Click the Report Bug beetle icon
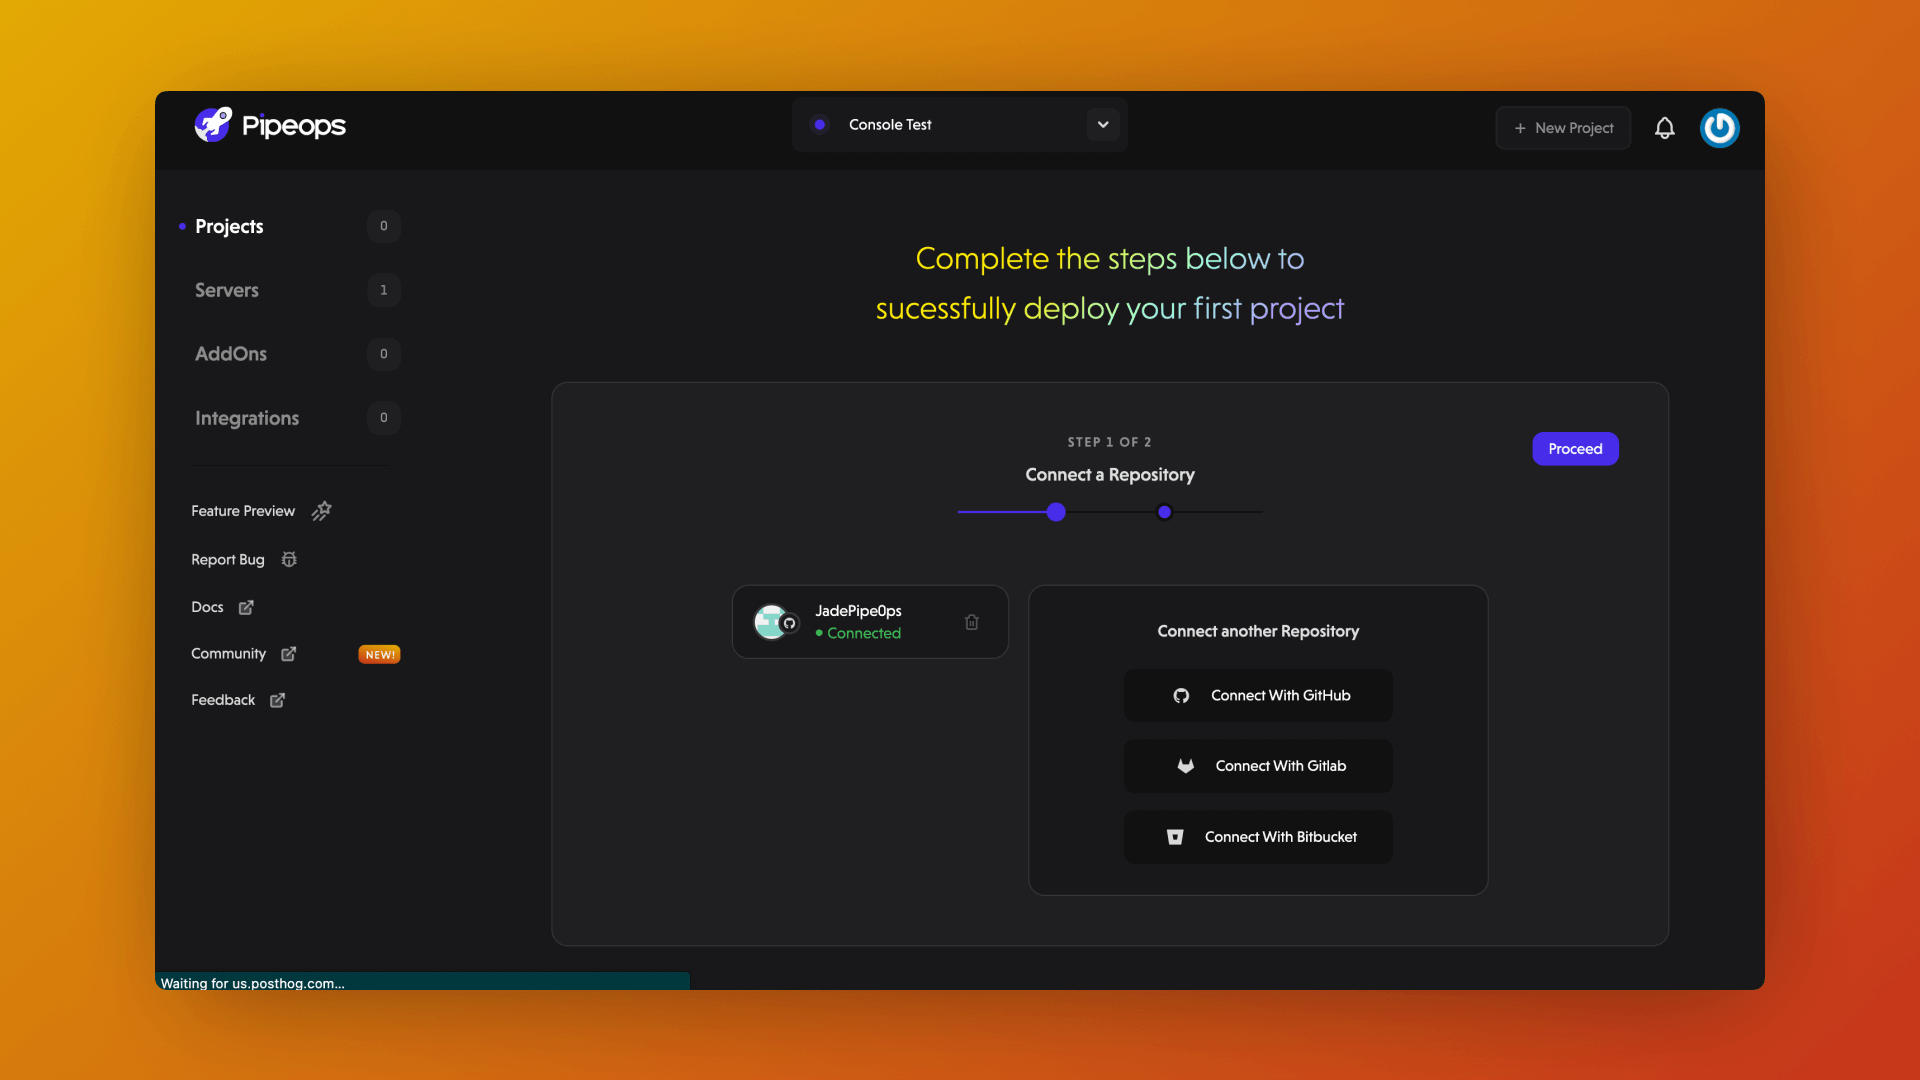Viewport: 1920px width, 1080px height. tap(289, 558)
